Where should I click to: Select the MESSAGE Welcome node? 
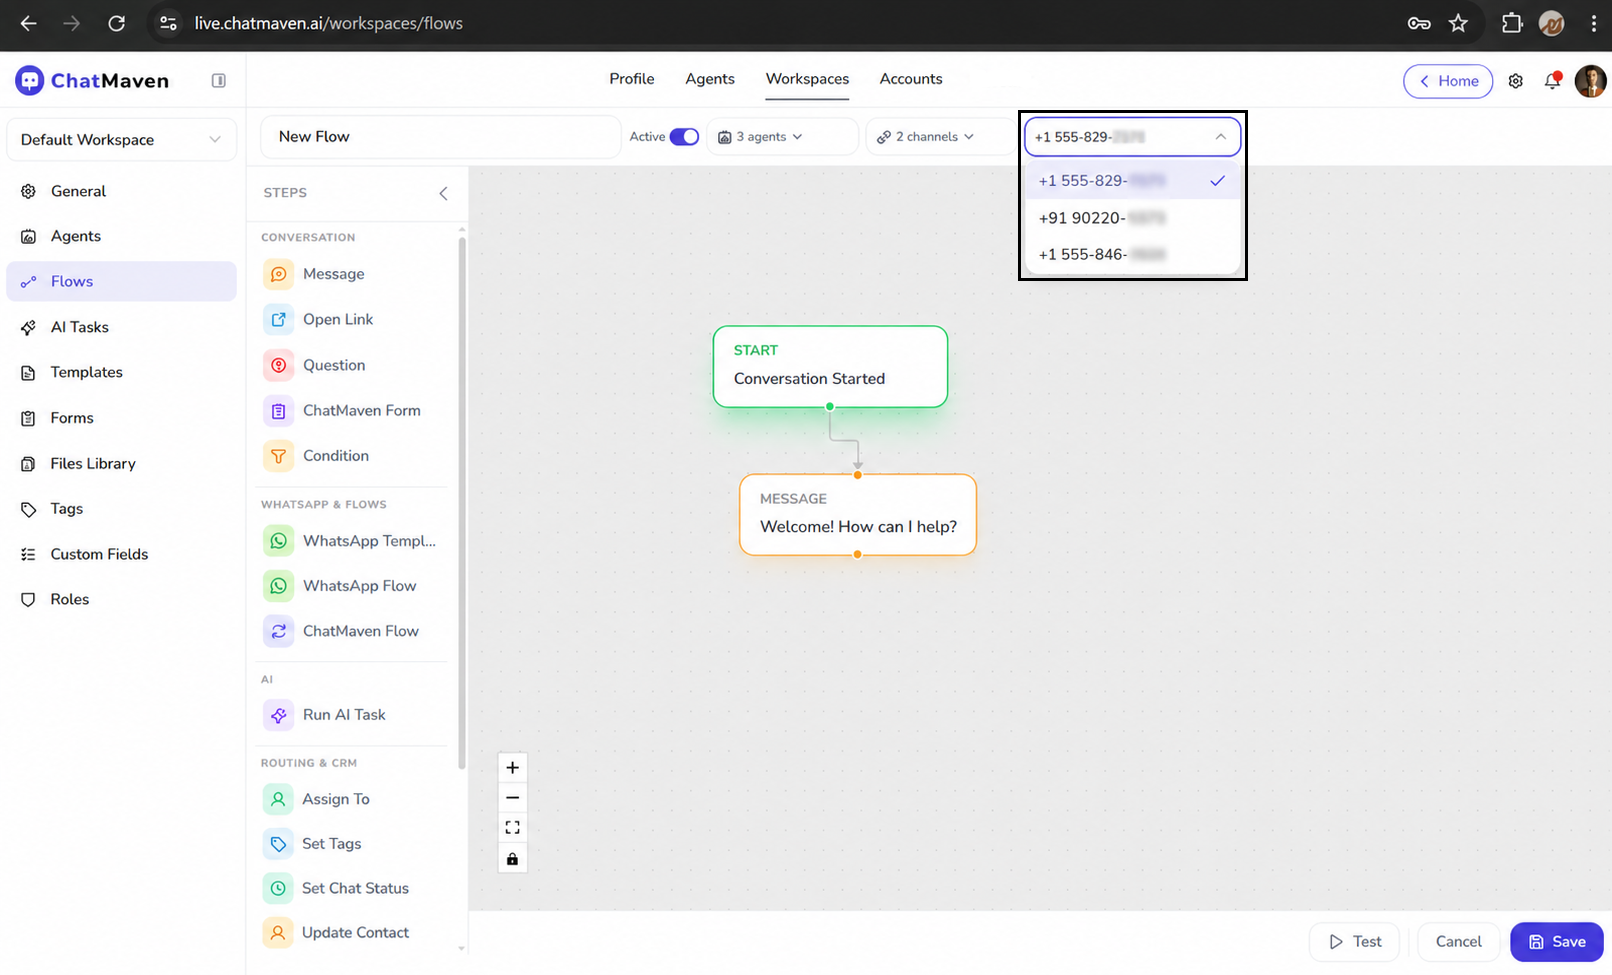tap(858, 514)
